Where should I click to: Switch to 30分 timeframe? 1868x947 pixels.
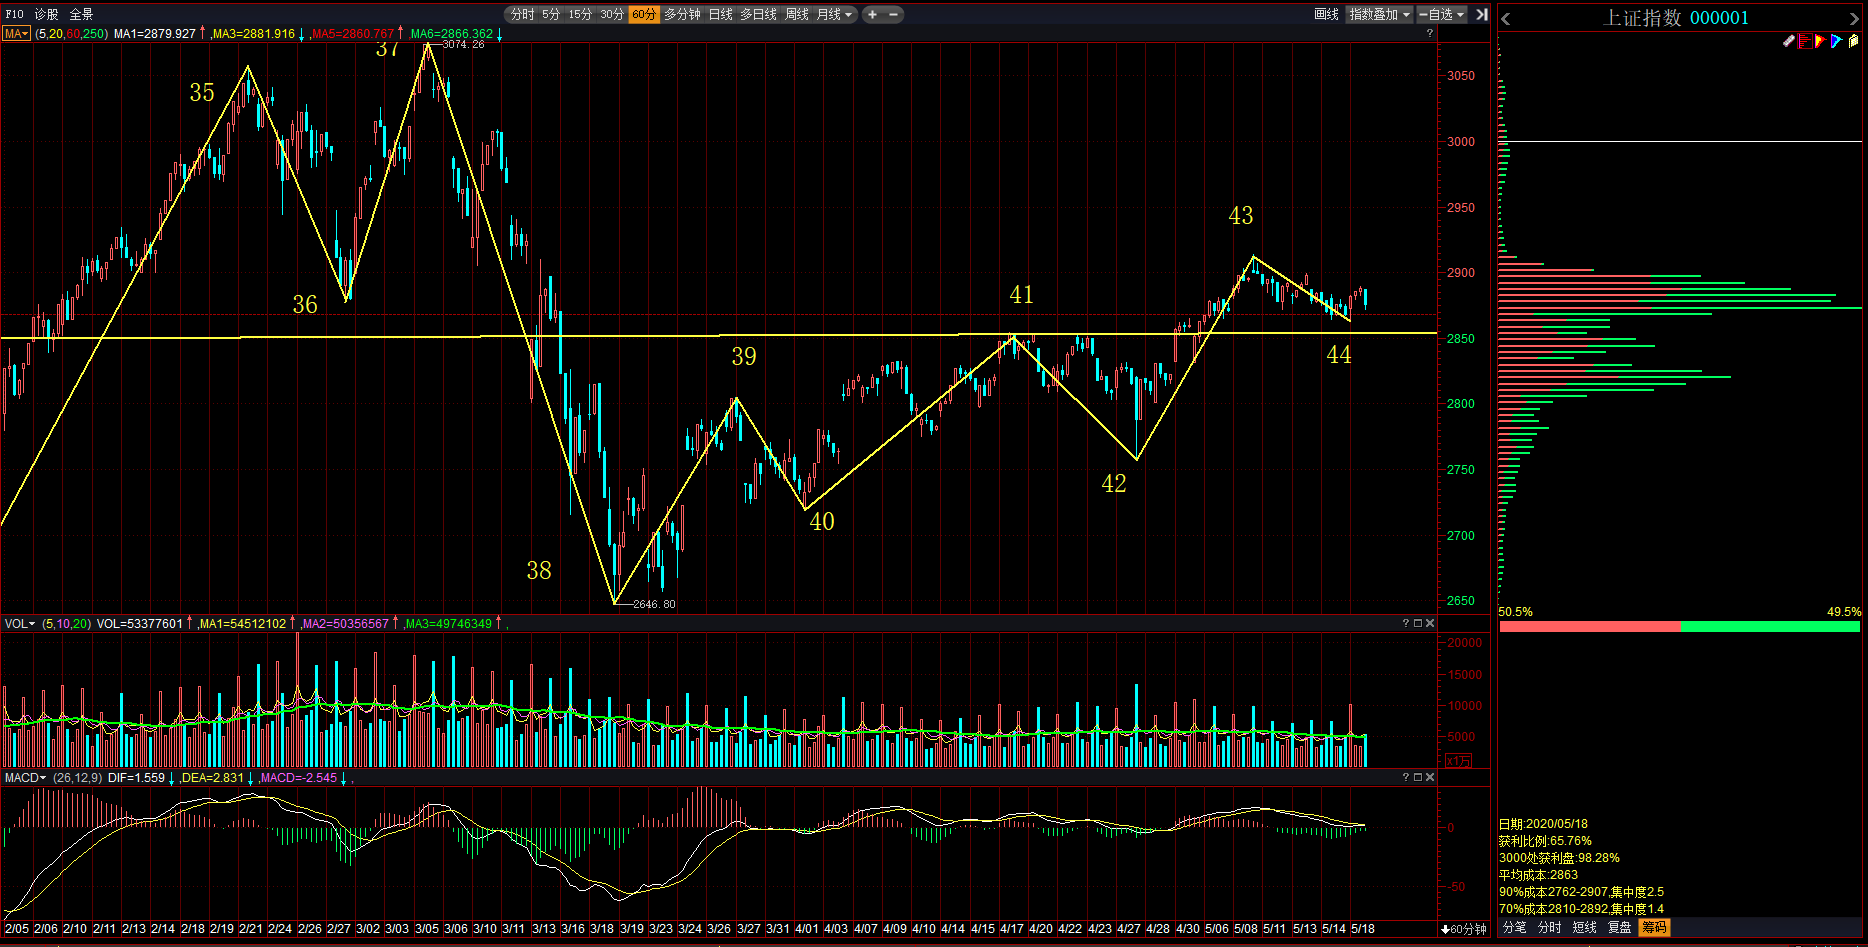point(612,14)
